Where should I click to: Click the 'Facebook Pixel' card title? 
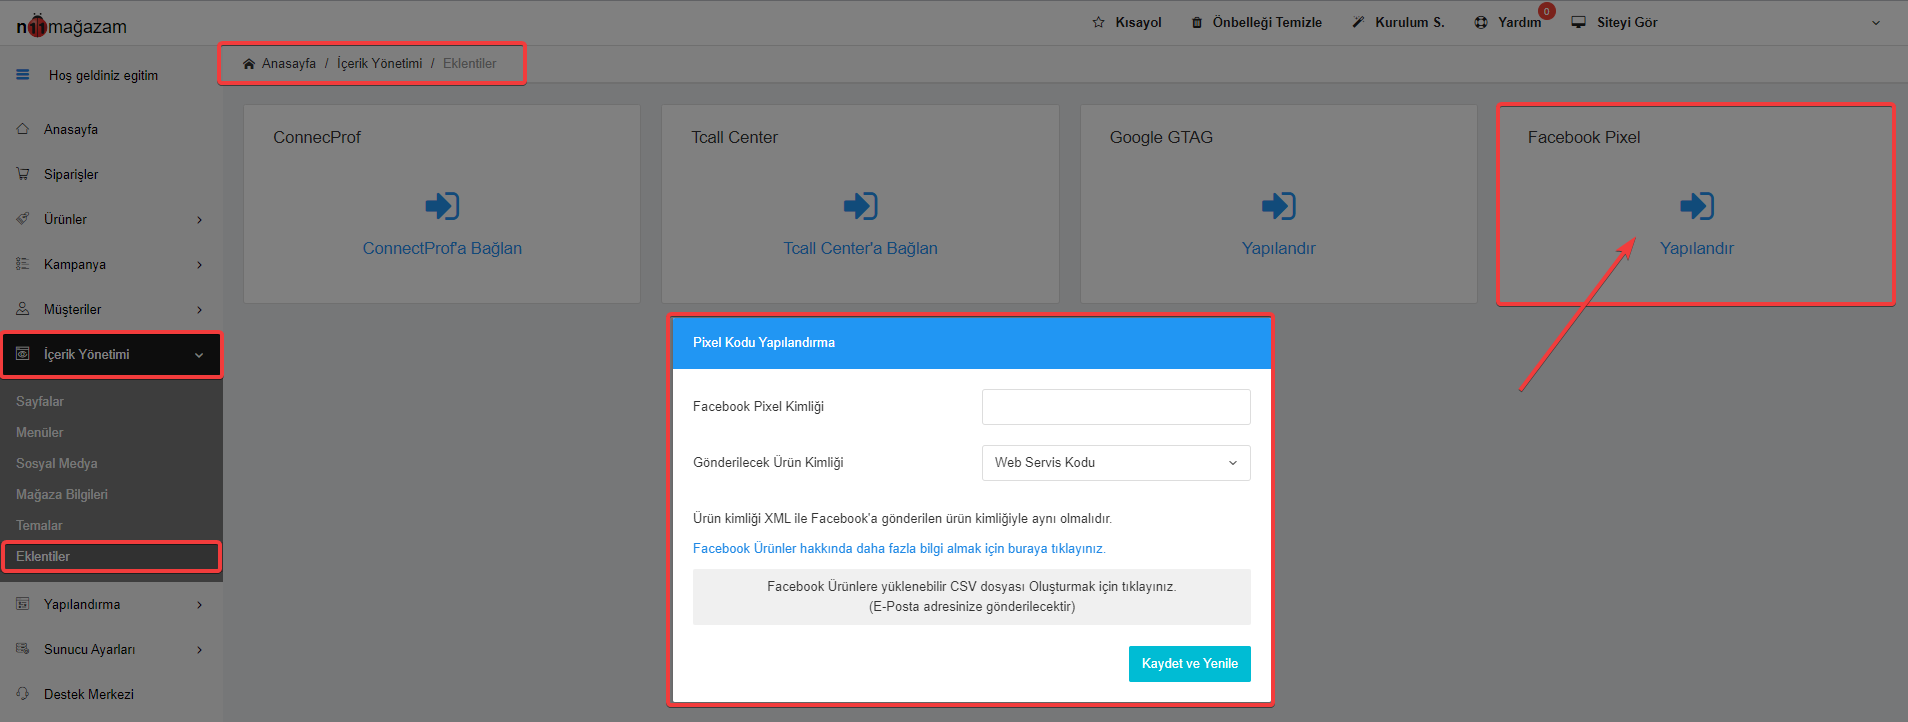[x=1584, y=137]
